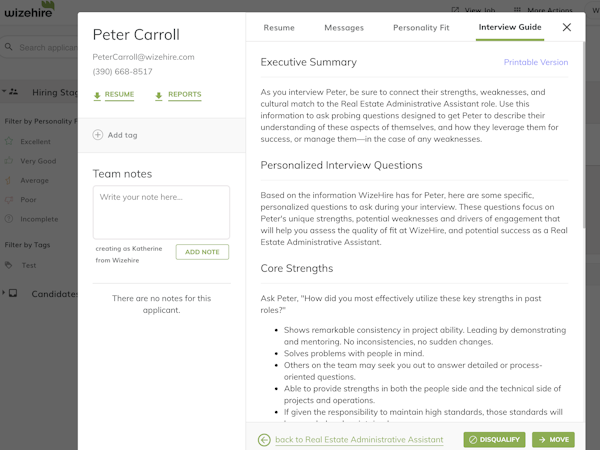Click the back arrow circle icon
Viewport: 600px width, 450px height.
[264, 440]
